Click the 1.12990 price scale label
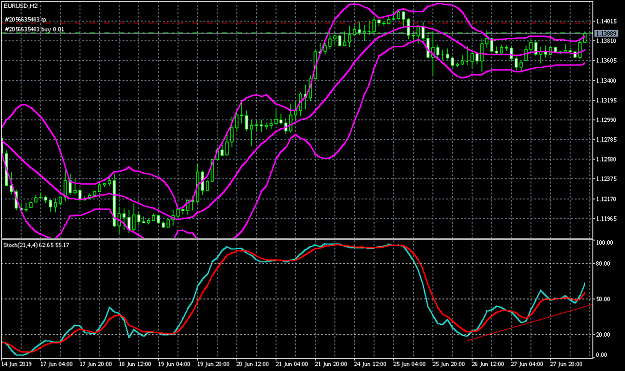 pos(607,120)
